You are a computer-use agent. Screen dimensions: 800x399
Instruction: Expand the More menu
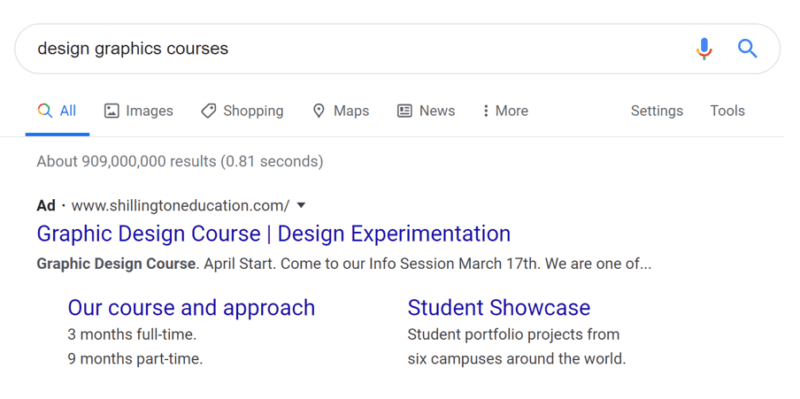pyautogui.click(x=505, y=111)
